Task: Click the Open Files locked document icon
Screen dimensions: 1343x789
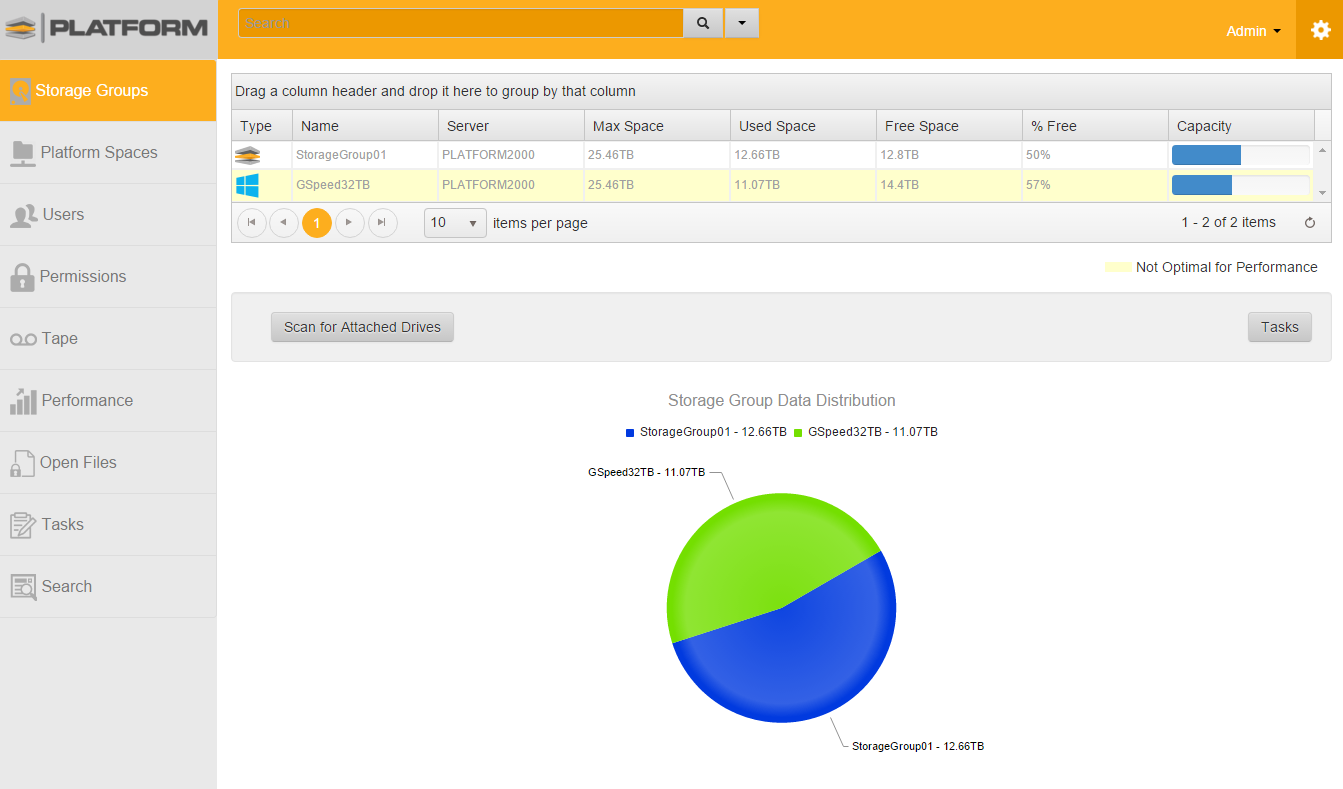Action: 22,463
